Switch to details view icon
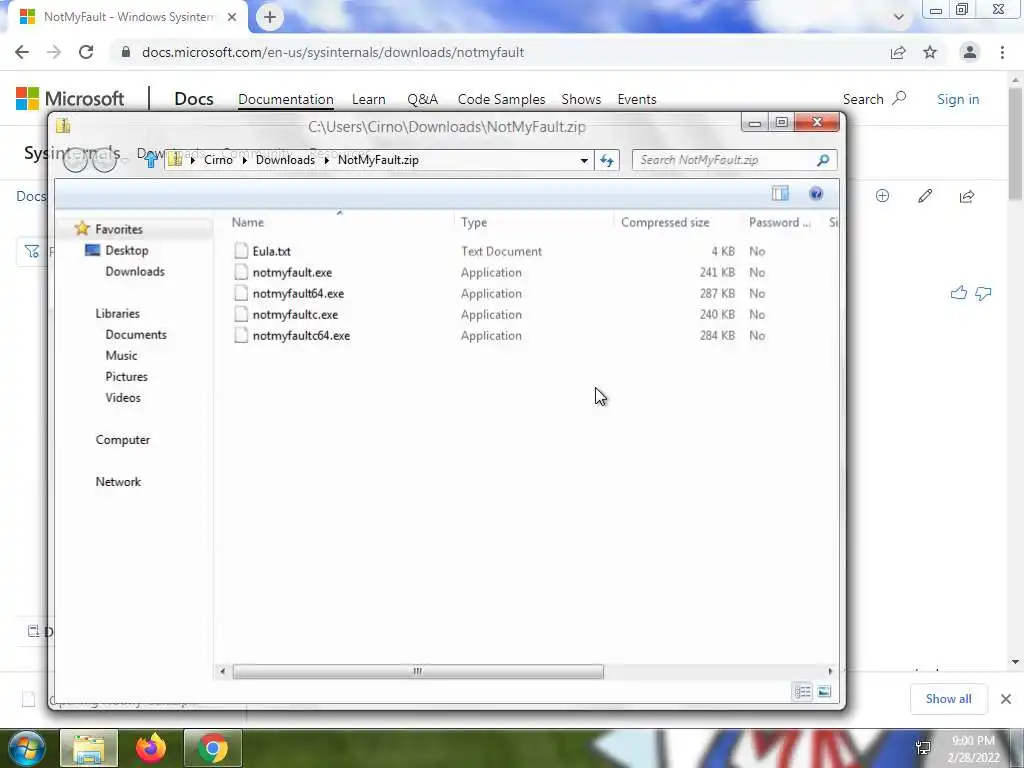This screenshot has height=768, width=1024. [x=803, y=692]
